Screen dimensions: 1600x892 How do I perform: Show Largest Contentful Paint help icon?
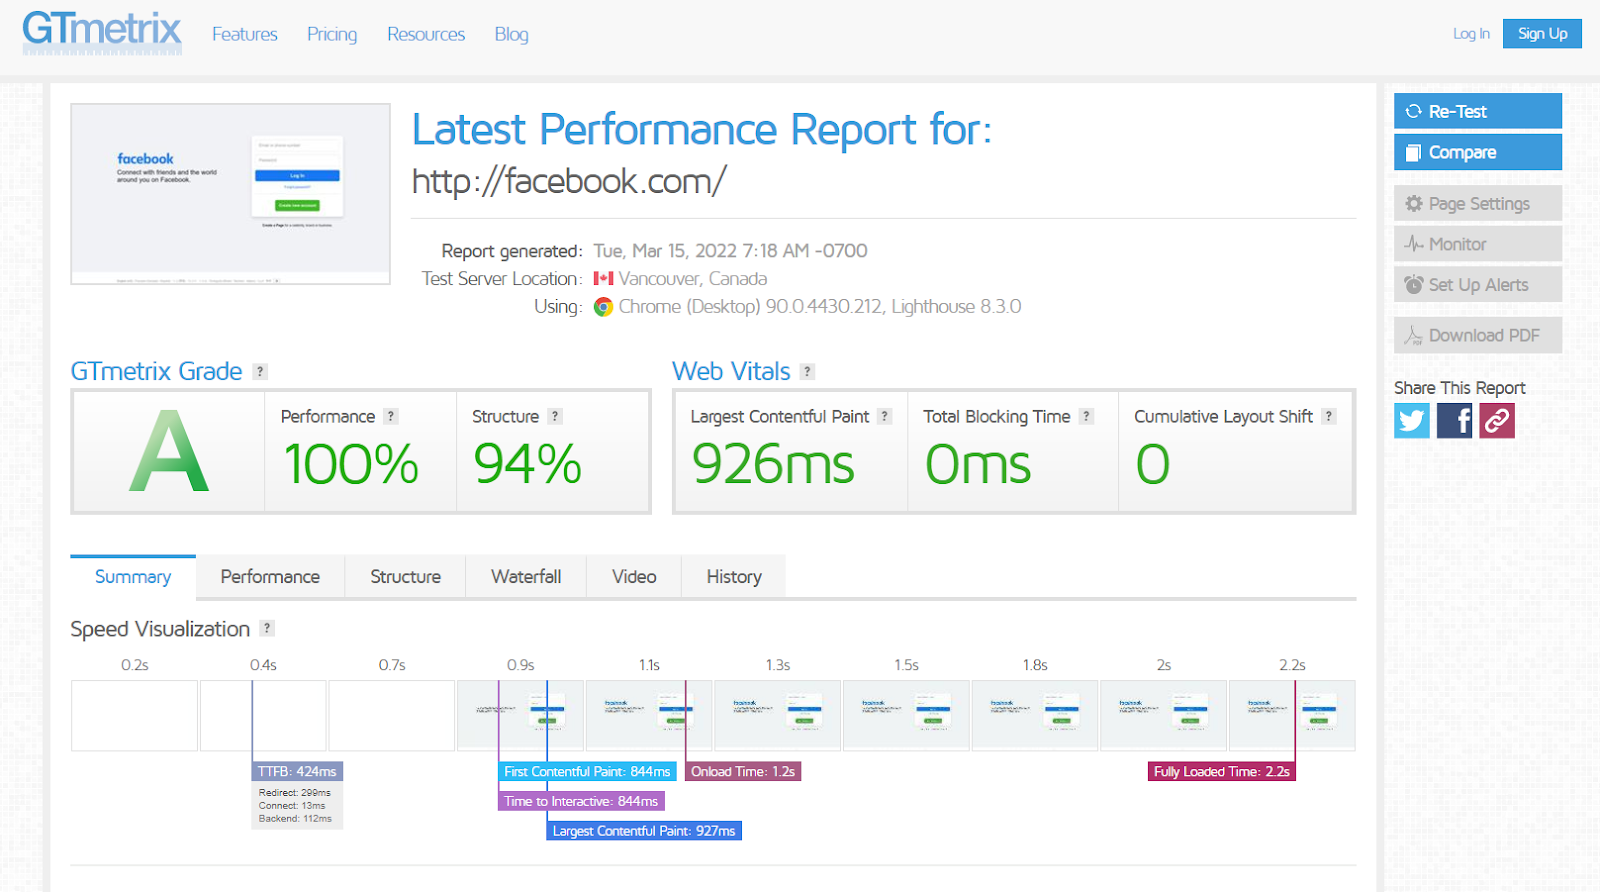pyautogui.click(x=884, y=416)
